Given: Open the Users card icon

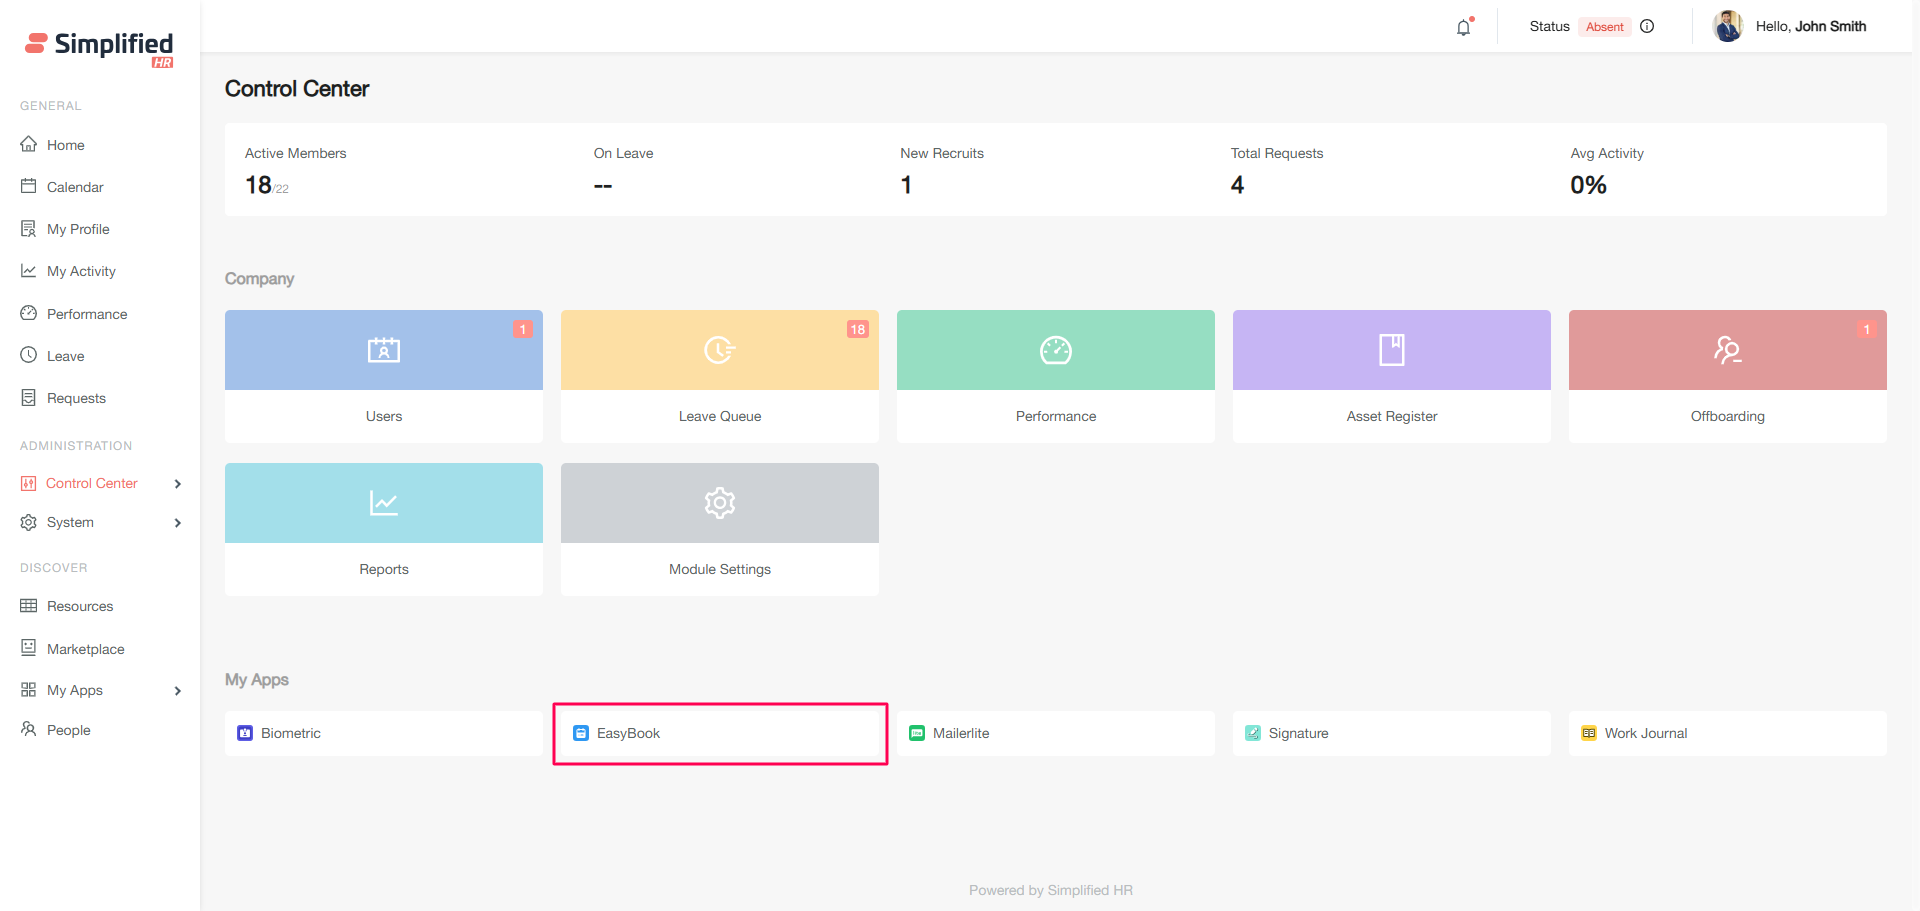Looking at the screenshot, I should click(383, 350).
